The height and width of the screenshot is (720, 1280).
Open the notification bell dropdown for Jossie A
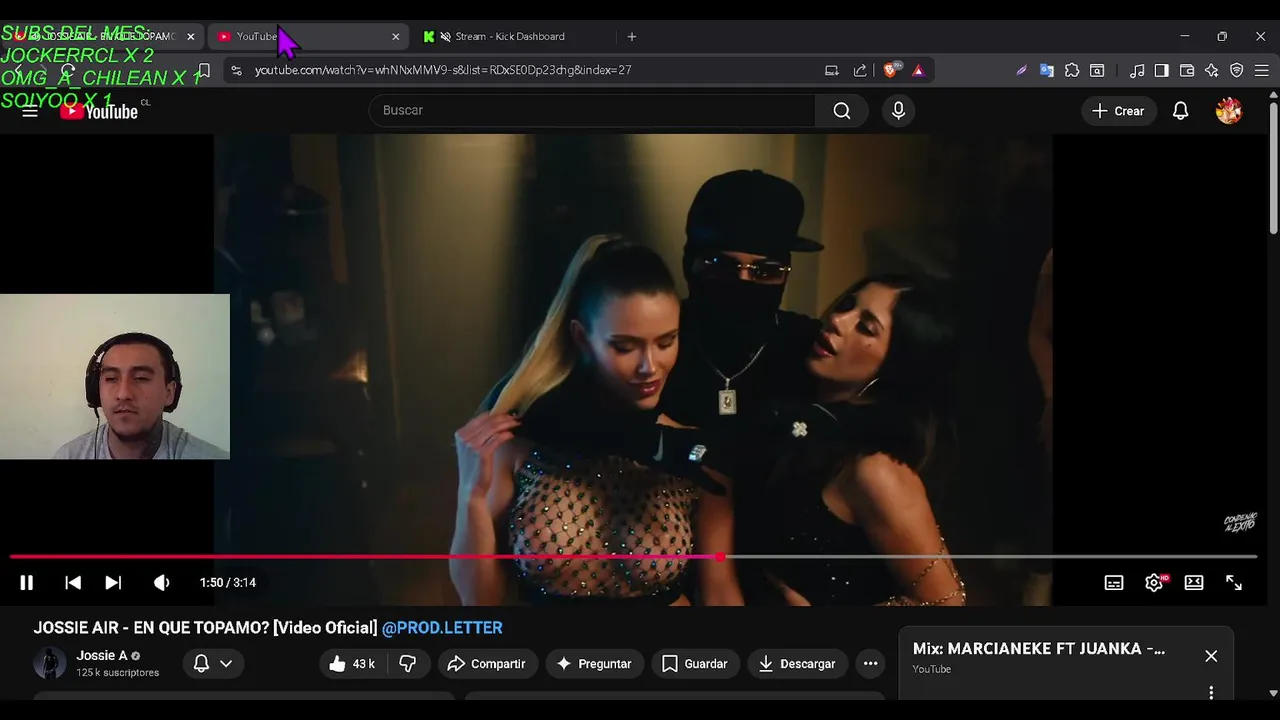(x=213, y=664)
